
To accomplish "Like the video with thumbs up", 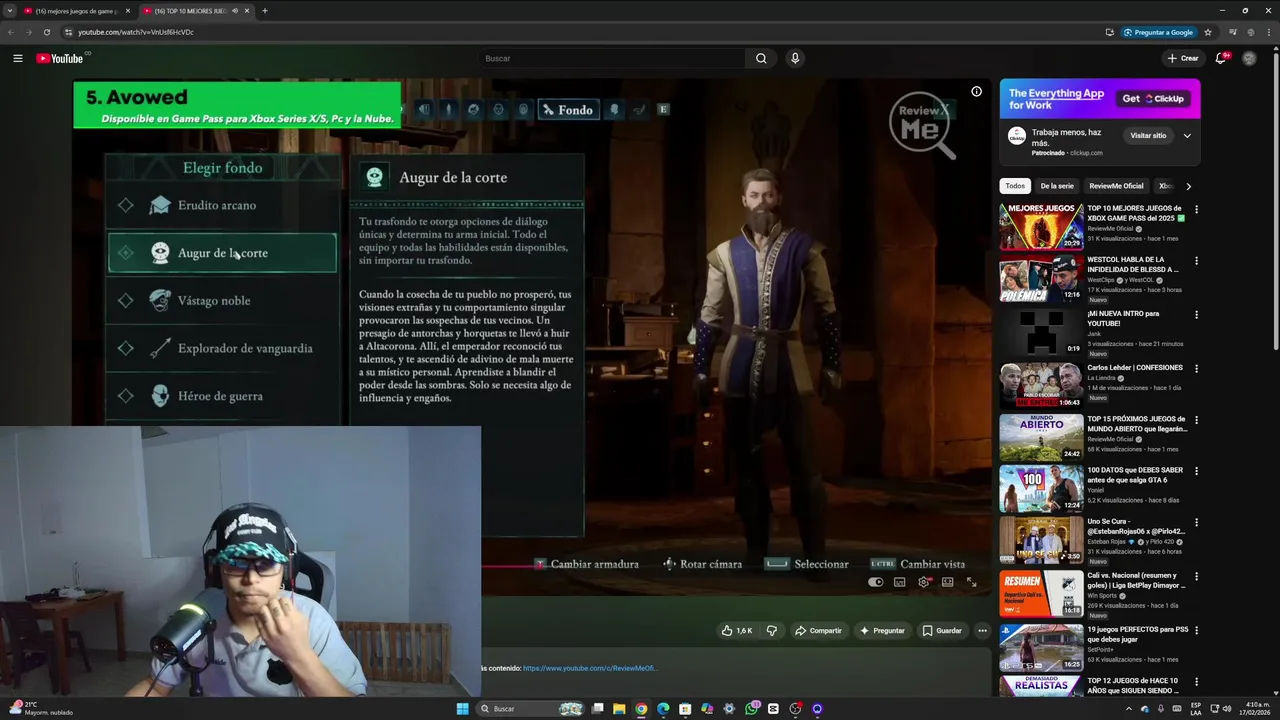I will (737, 630).
